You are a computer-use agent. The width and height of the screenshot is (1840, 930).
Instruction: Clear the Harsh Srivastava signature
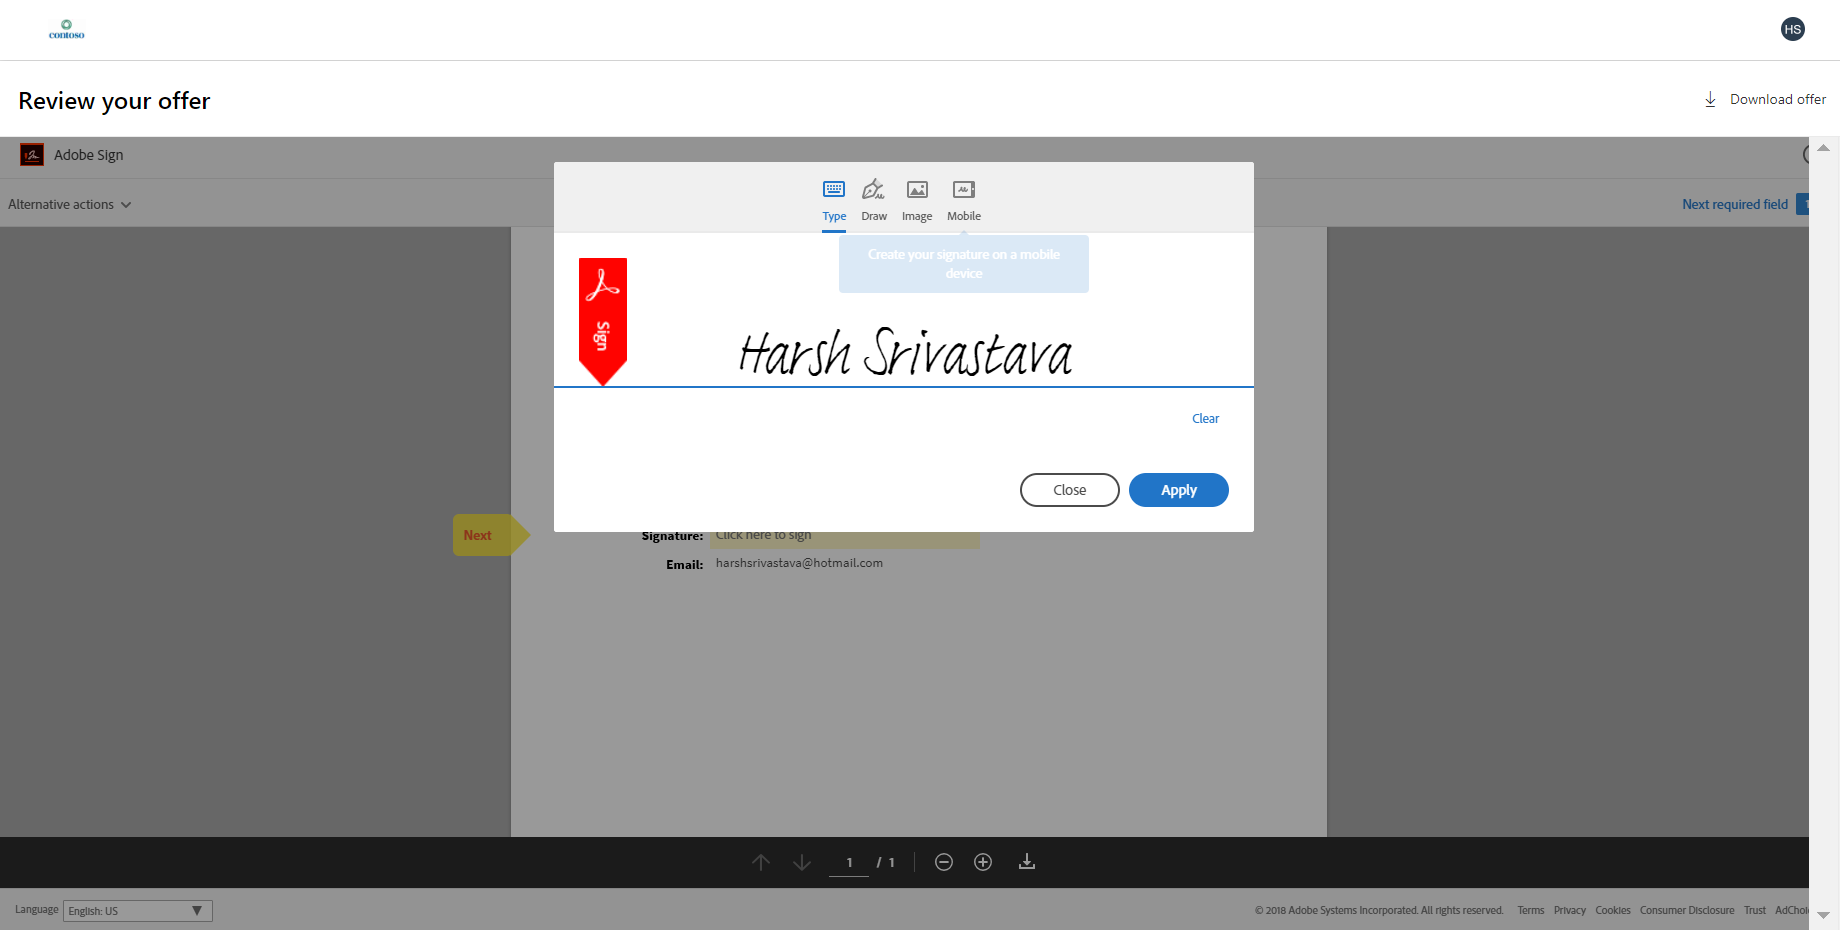1204,418
